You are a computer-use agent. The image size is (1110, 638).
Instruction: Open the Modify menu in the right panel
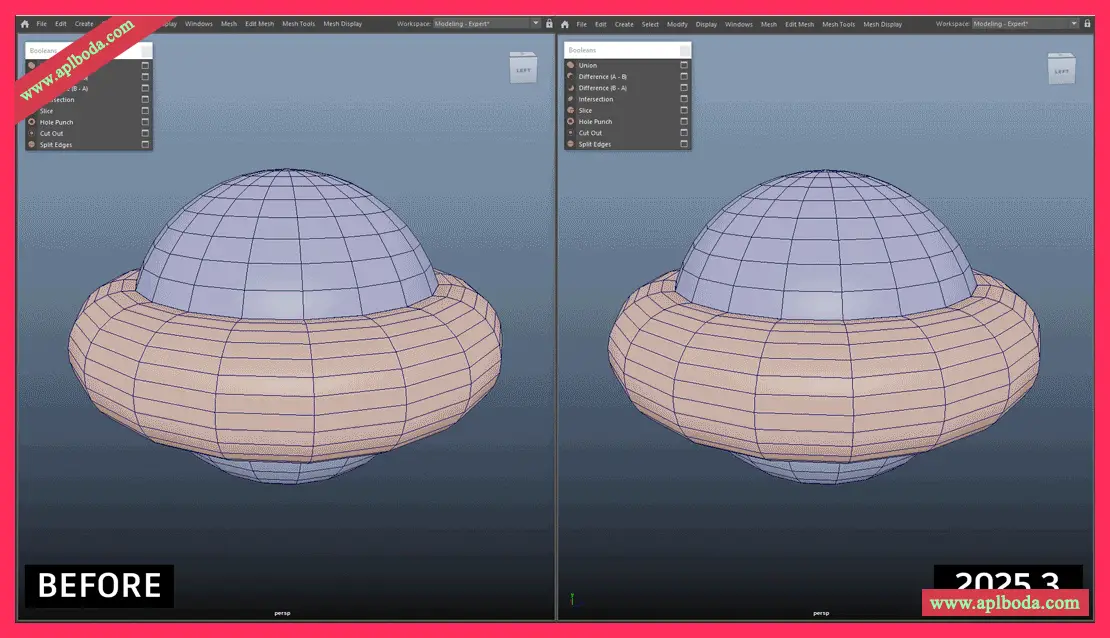(x=677, y=24)
